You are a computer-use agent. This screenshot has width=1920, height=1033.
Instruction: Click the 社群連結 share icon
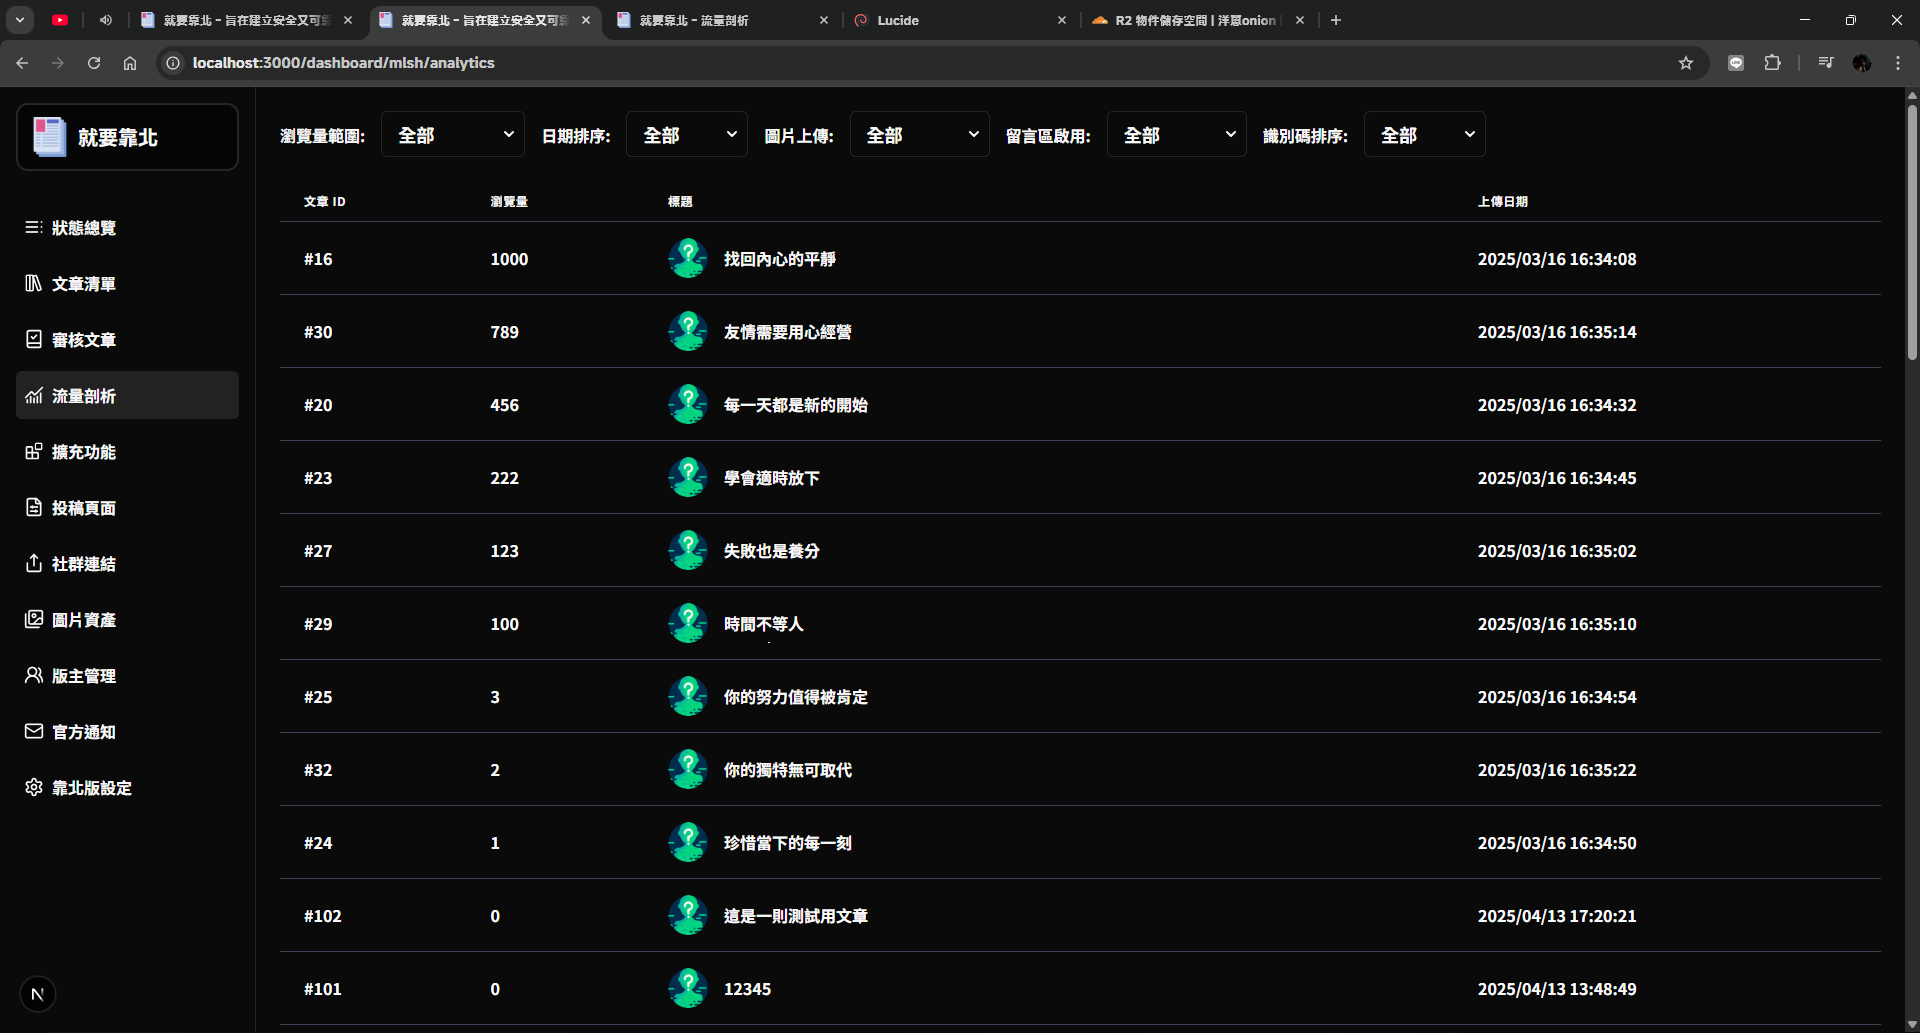click(33, 564)
